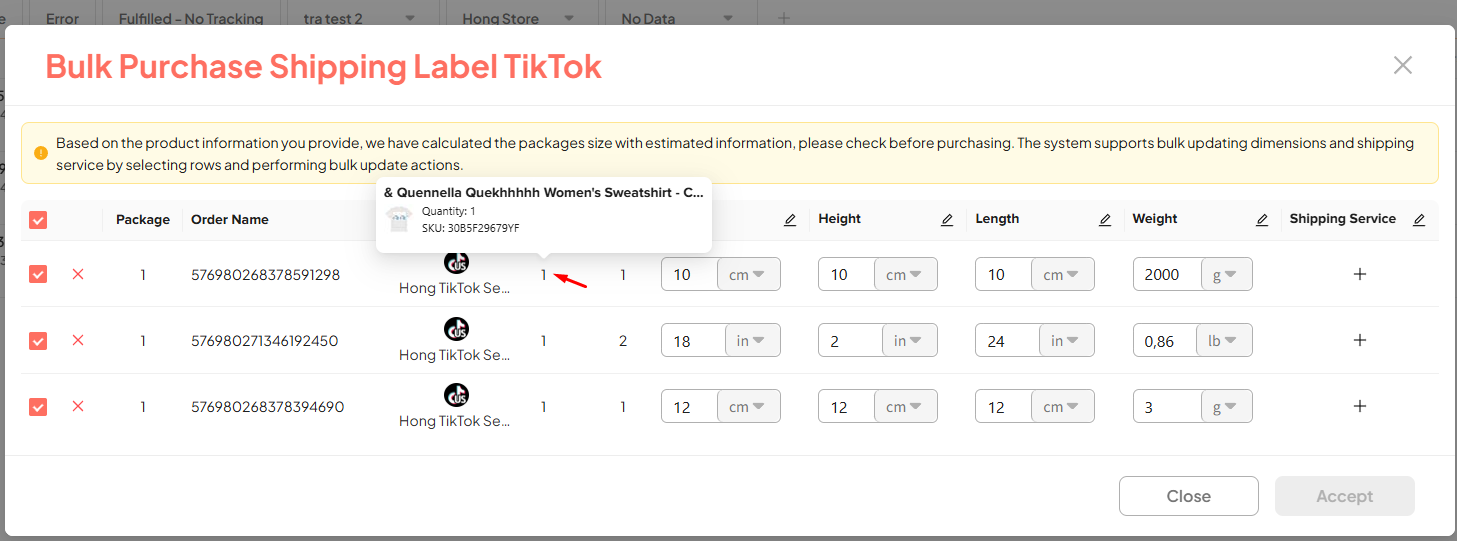Screen dimensions: 1457x541
Task: Click the pencil edit icon beside Height
Action: [x=946, y=220]
